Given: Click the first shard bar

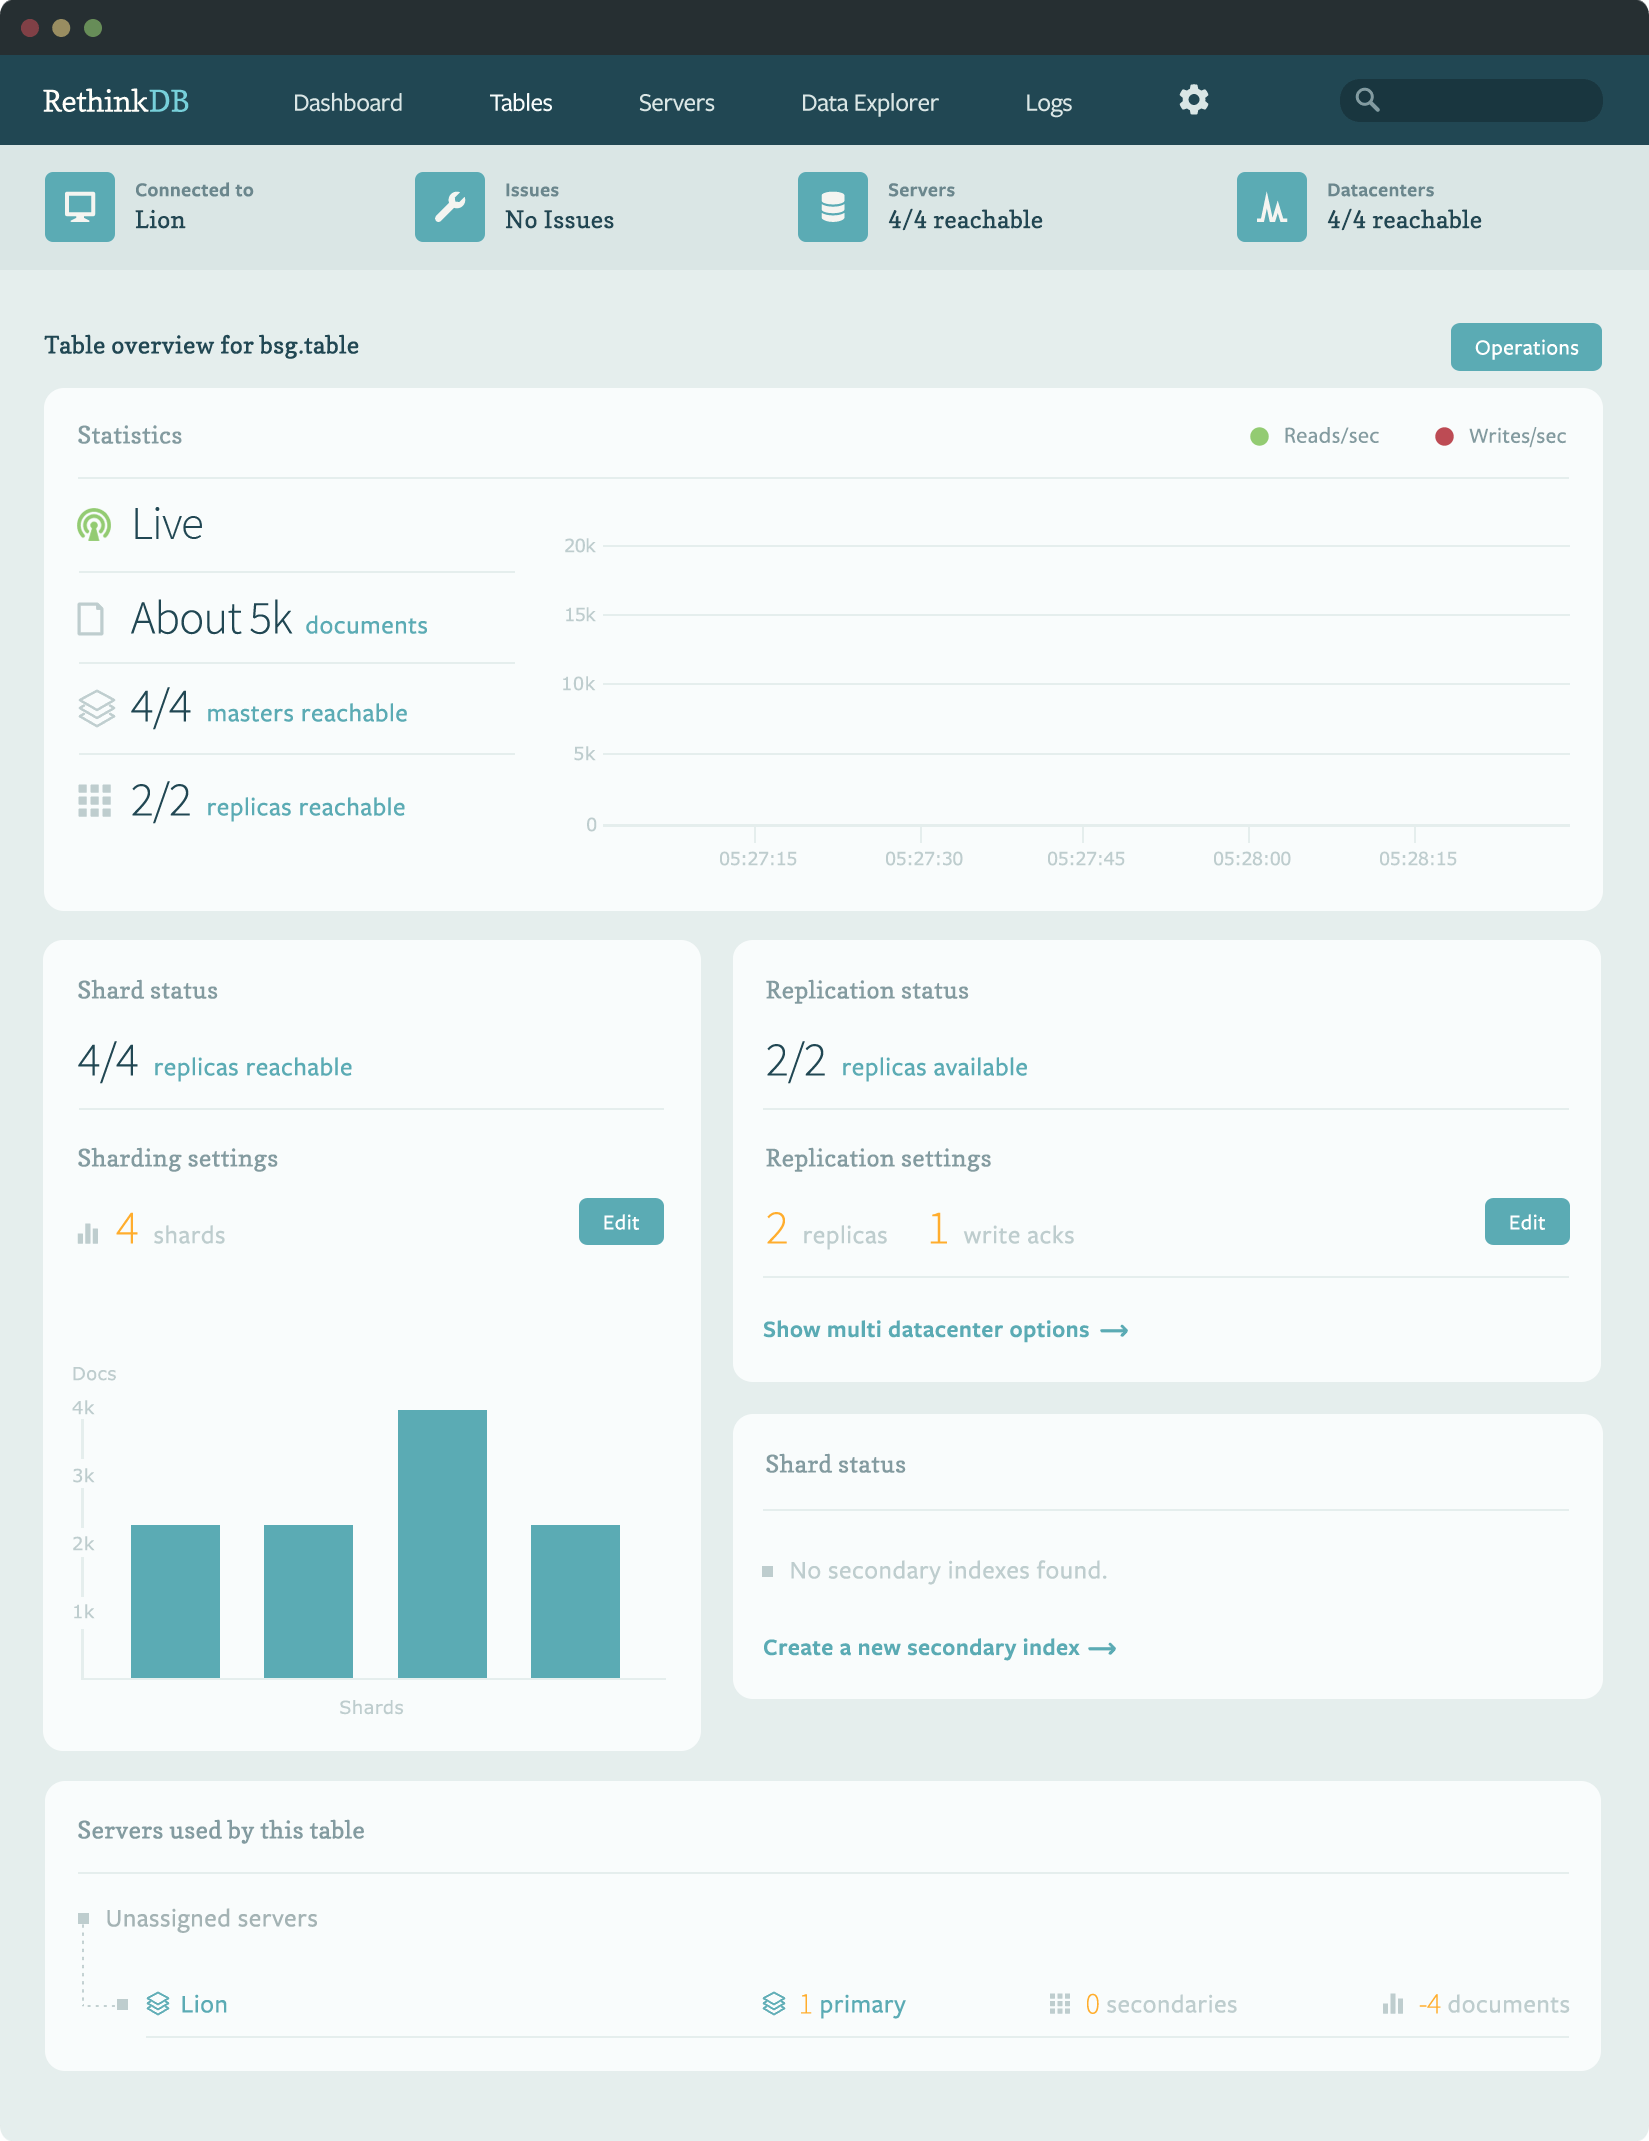Looking at the screenshot, I should (x=175, y=1601).
